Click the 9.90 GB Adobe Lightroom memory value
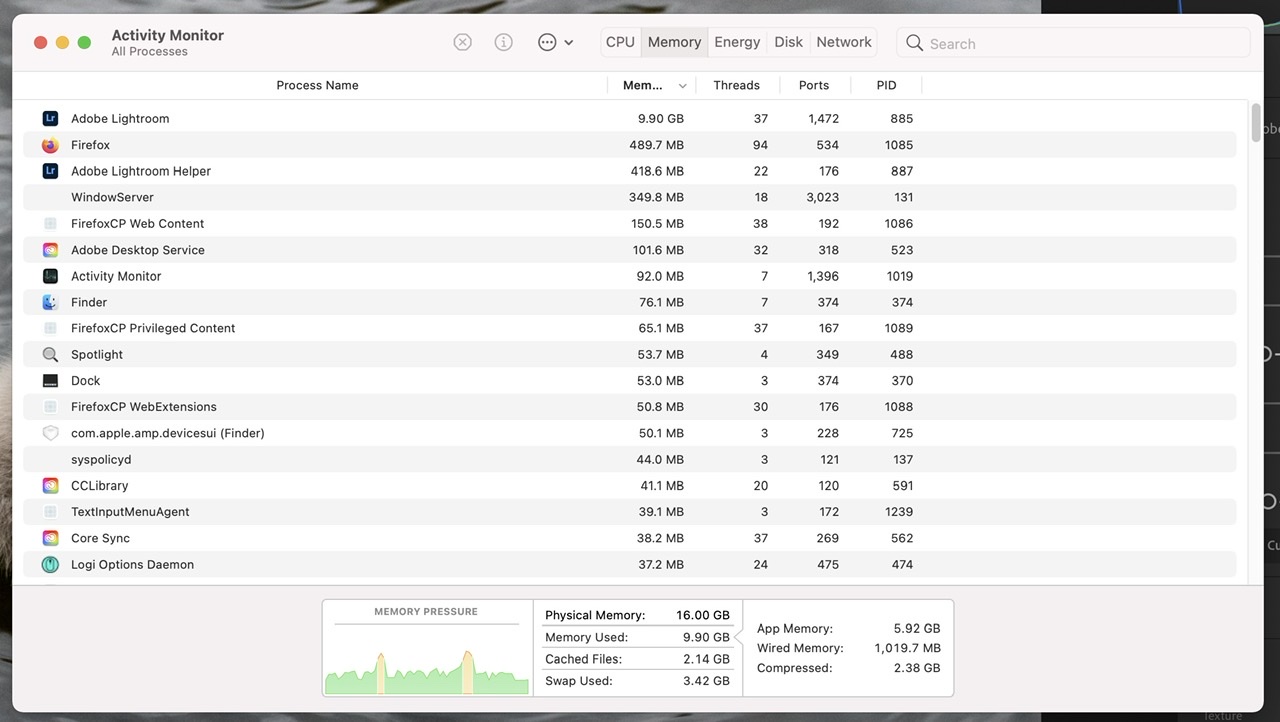 tap(661, 118)
